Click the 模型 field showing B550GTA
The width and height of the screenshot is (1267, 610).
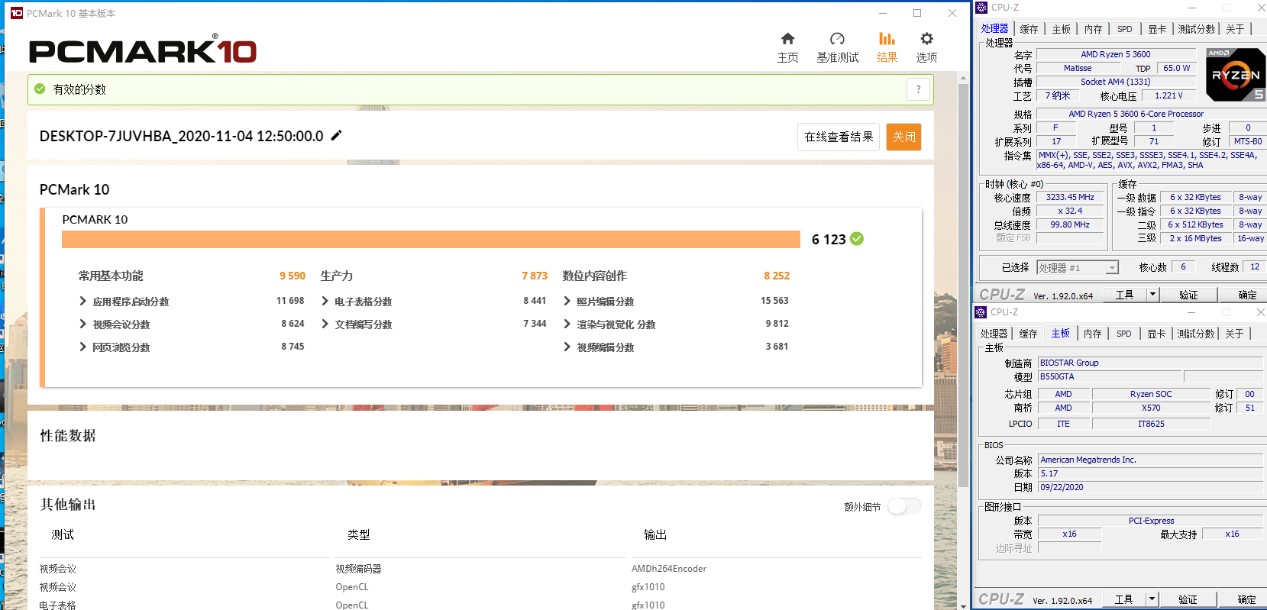pos(1109,377)
